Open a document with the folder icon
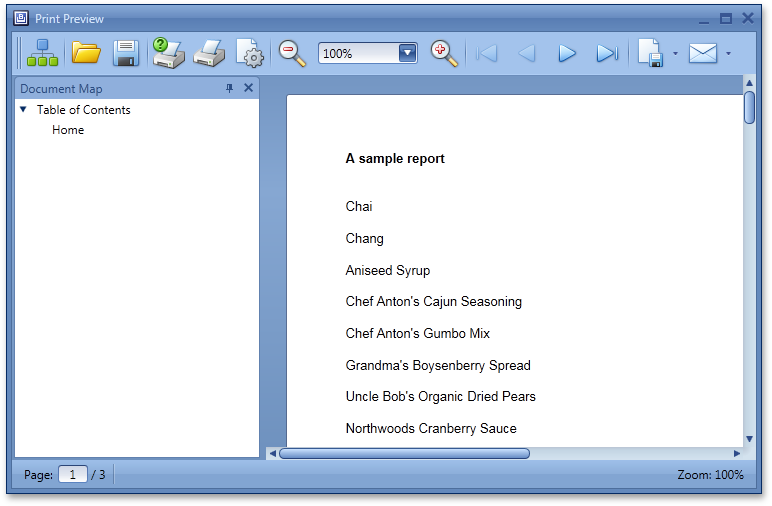772x506 pixels. pyautogui.click(x=86, y=53)
